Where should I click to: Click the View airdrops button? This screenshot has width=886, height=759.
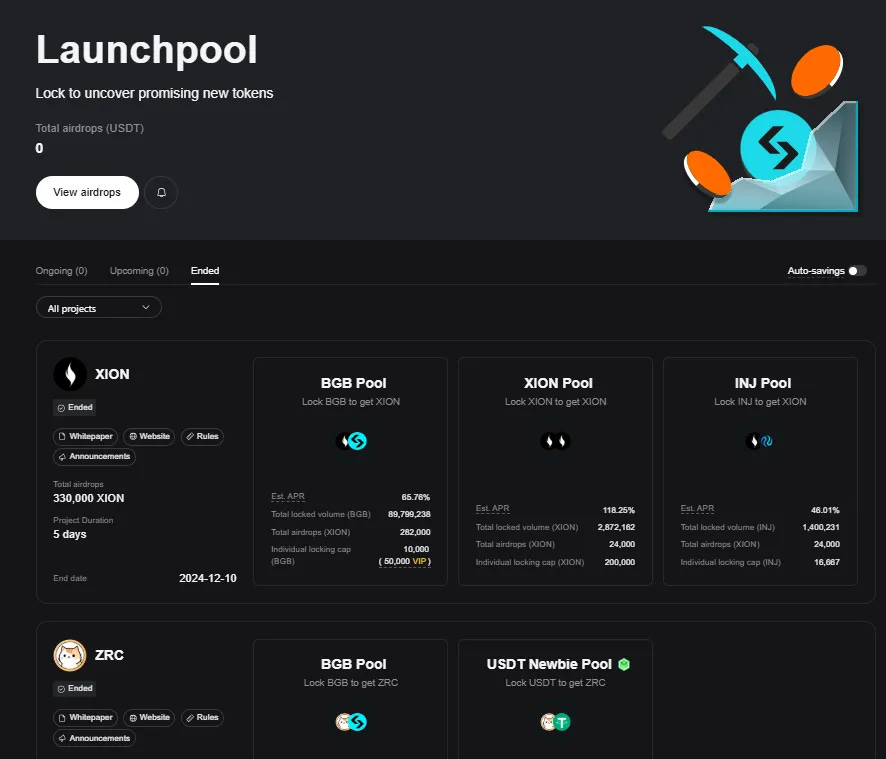tap(87, 192)
